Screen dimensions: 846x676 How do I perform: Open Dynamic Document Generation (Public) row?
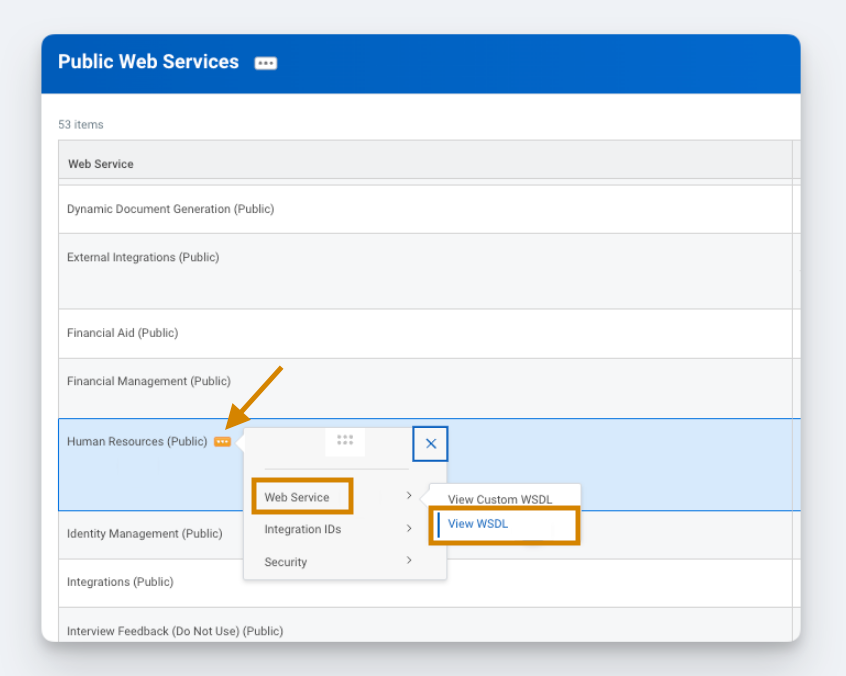click(x=170, y=209)
